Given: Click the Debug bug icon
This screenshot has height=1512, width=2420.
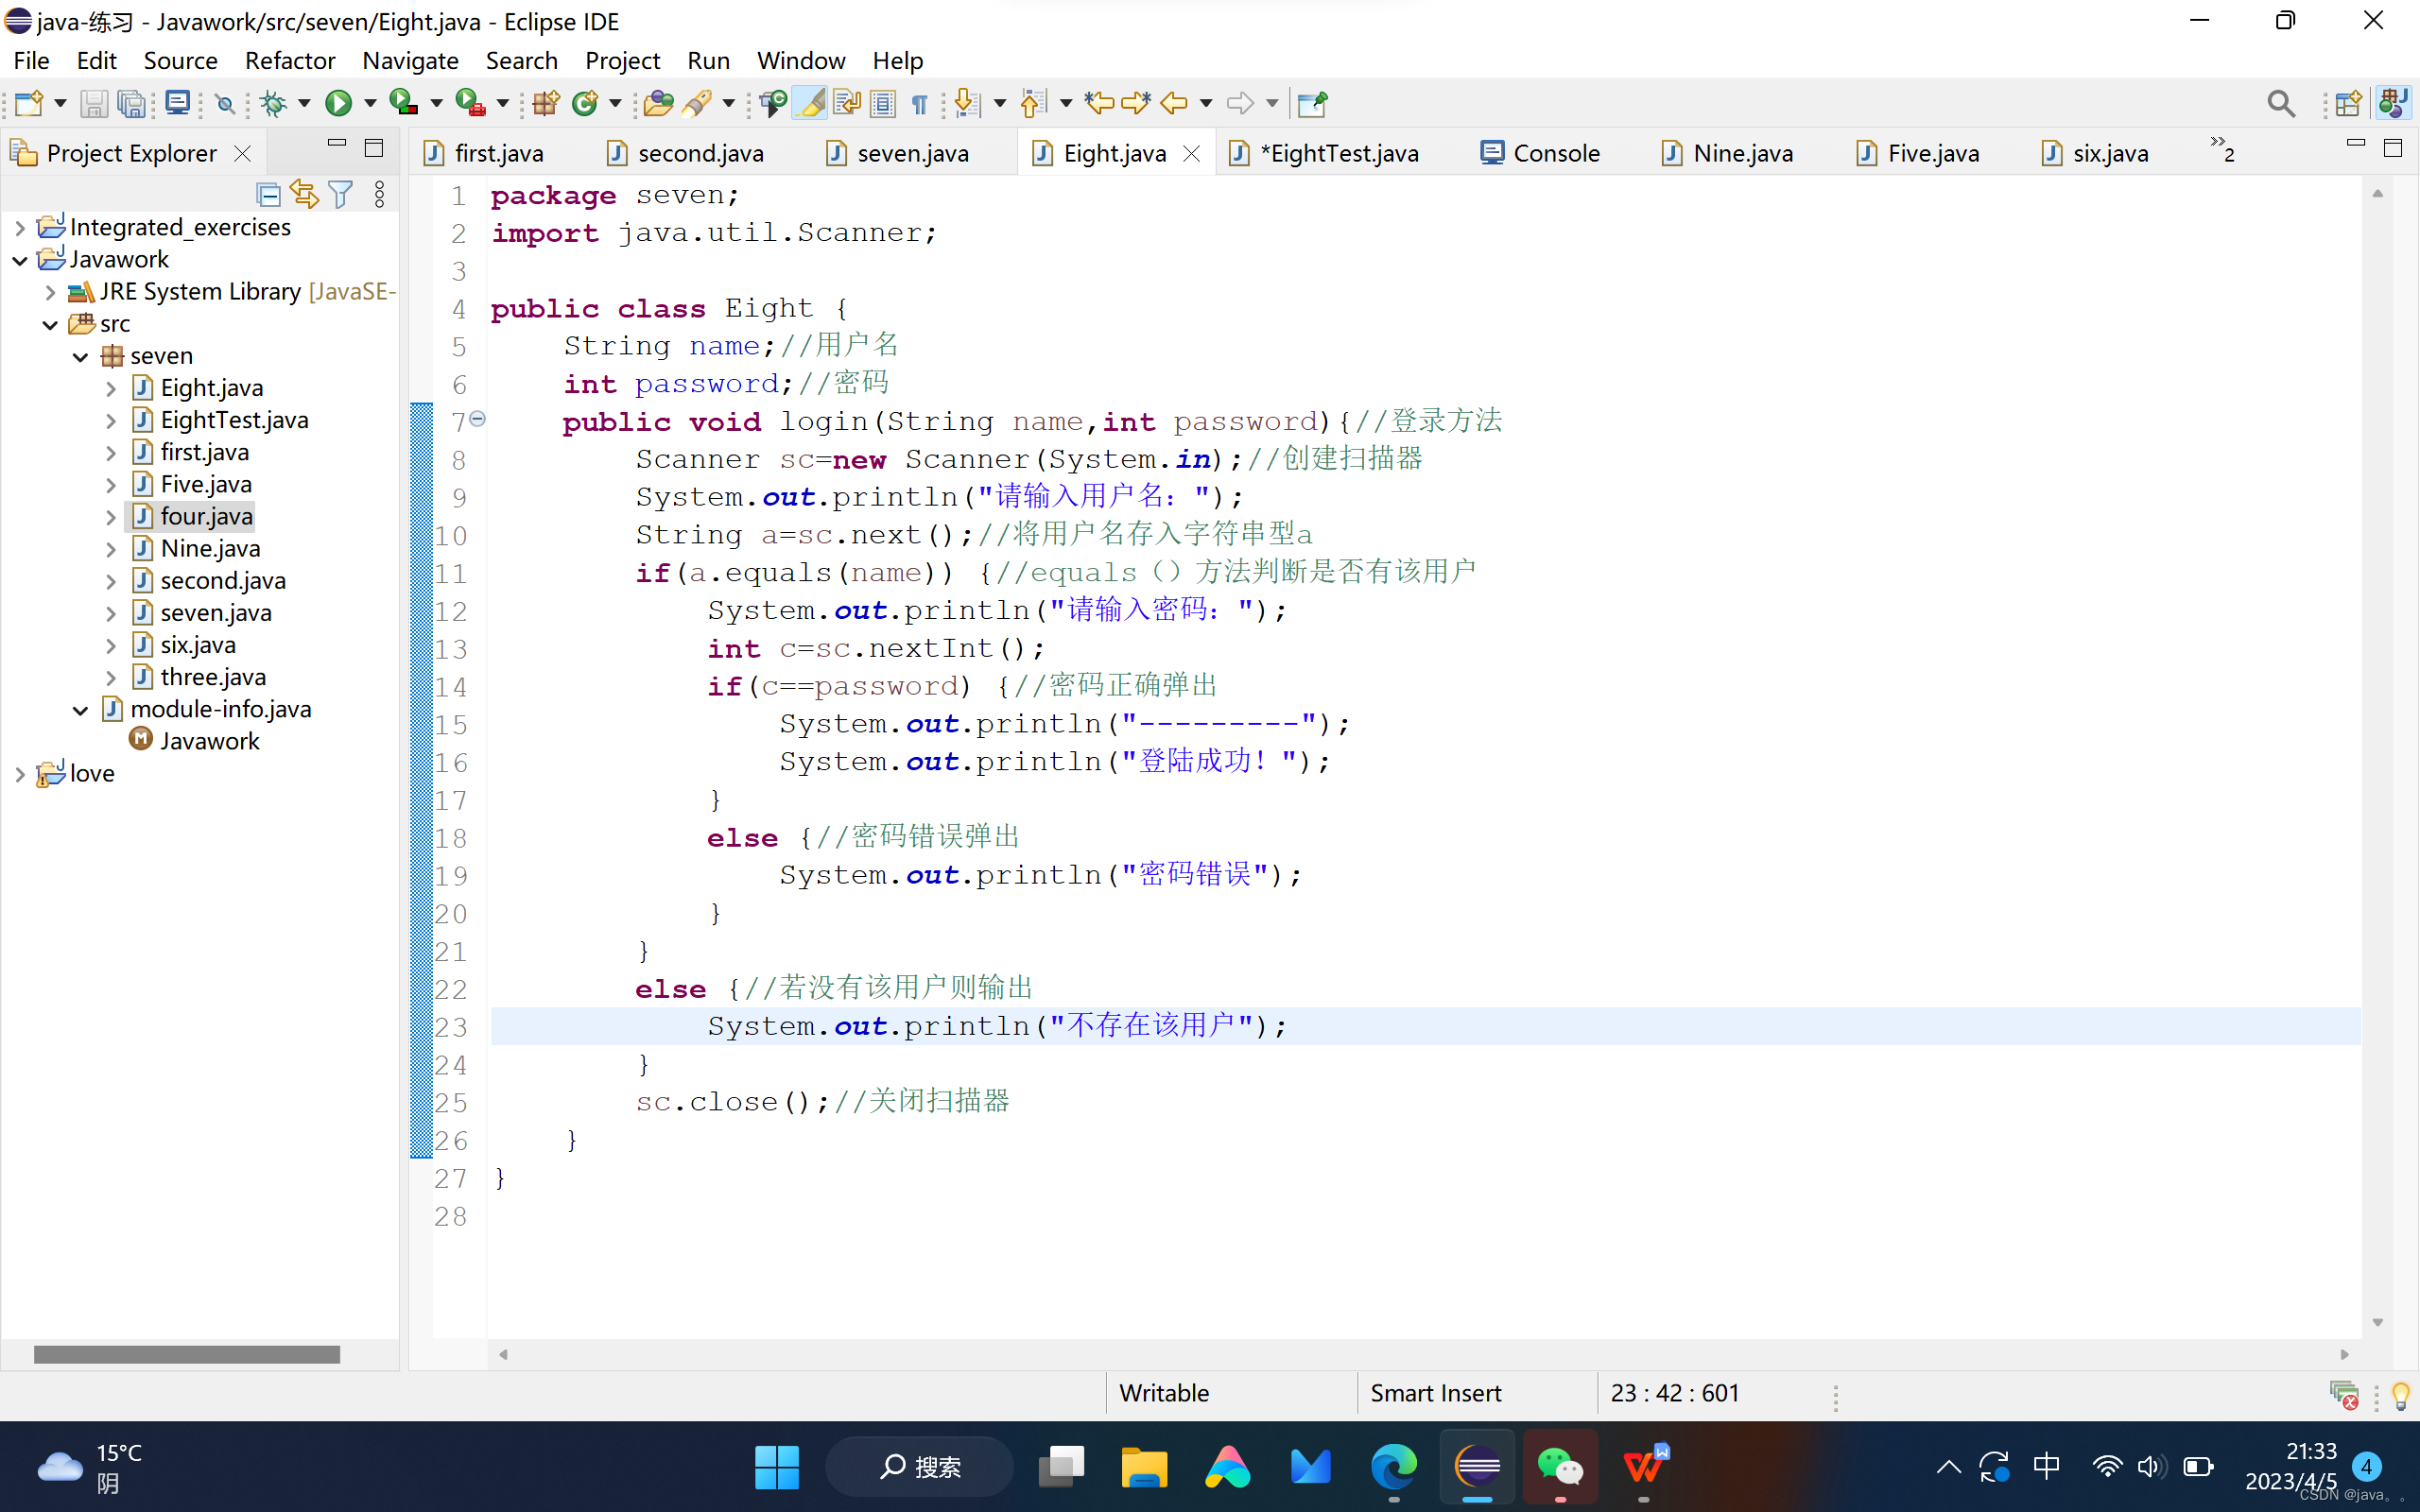Looking at the screenshot, I should (272, 103).
